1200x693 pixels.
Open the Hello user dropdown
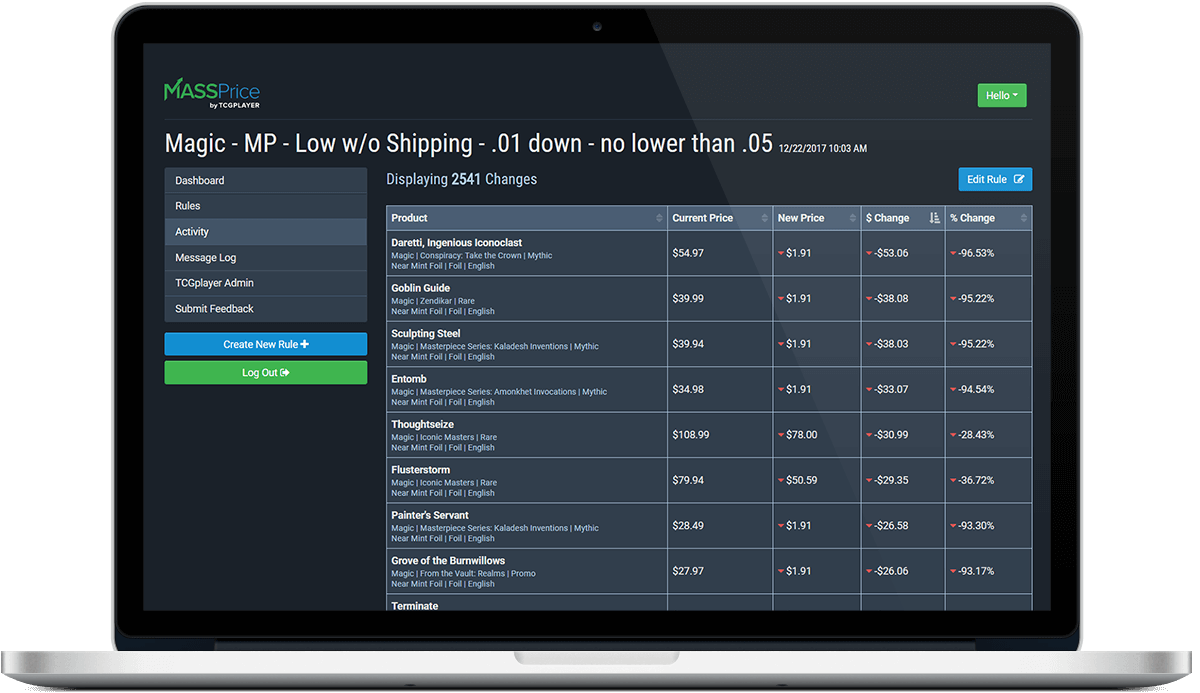click(x=1002, y=95)
